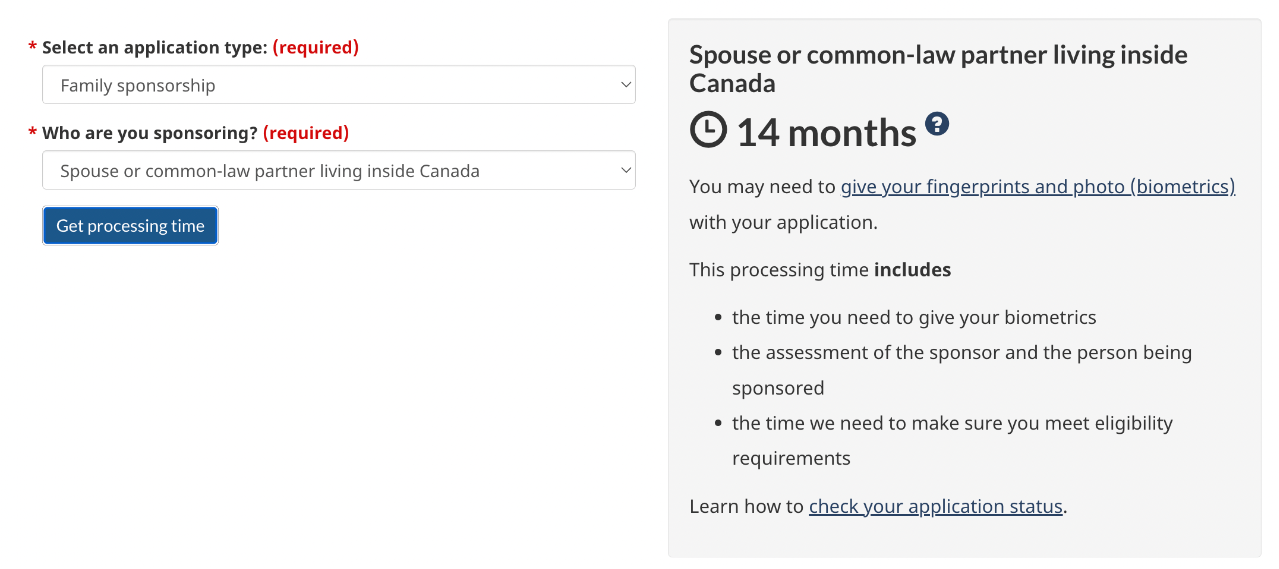Click the 'Learn how to' sentence text

[x=746, y=507]
